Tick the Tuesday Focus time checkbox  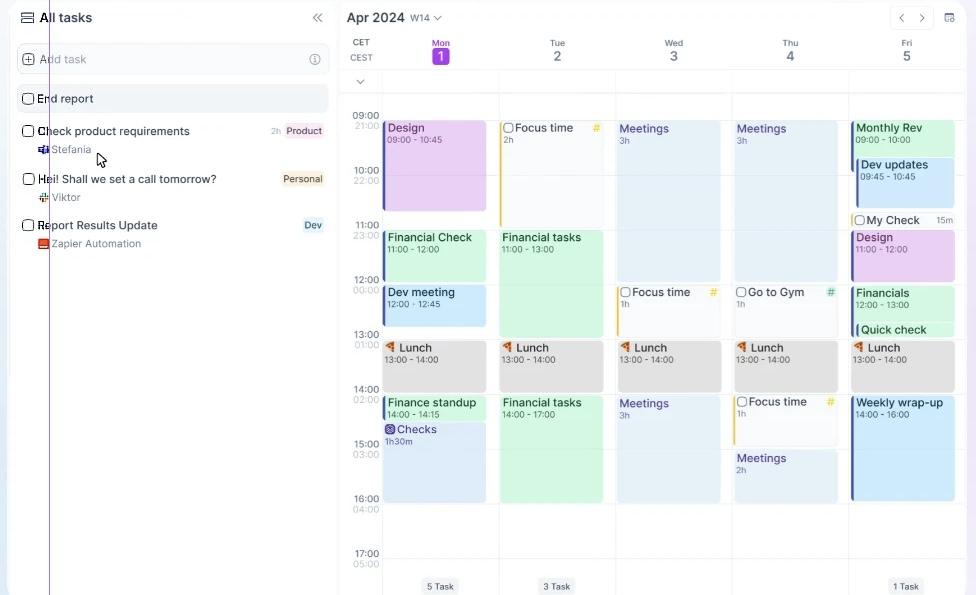509,128
